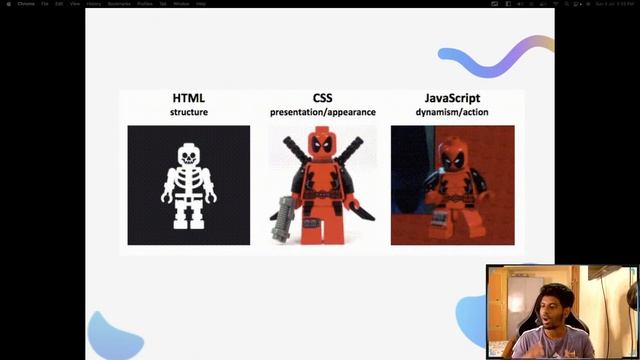
Task: Open the Window menu
Action: click(x=181, y=4)
